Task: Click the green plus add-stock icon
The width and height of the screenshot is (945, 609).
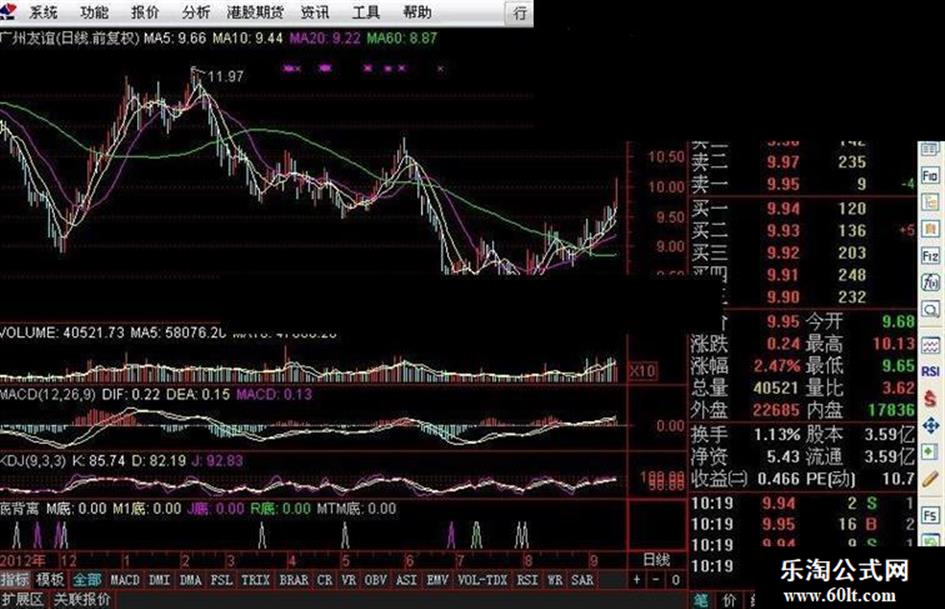Action: 930,452
